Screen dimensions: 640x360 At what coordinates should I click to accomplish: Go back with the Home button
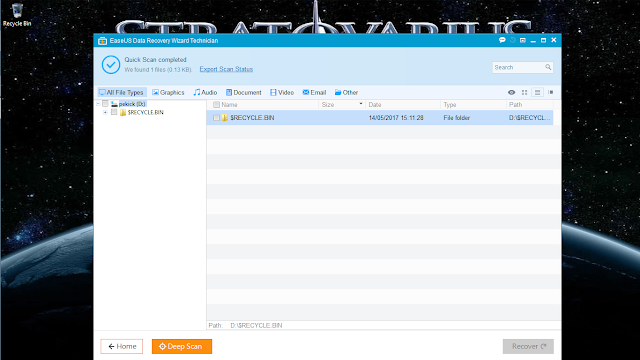[x=122, y=347]
